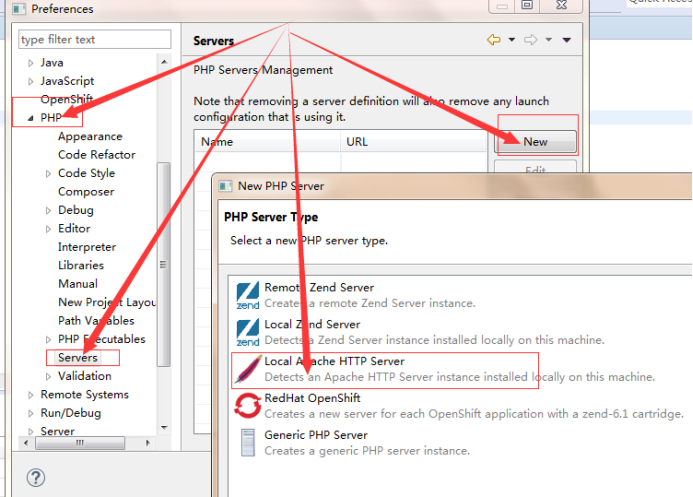The height and width of the screenshot is (497, 693).
Task: Open the back history dropdown arrow
Action: click(511, 40)
